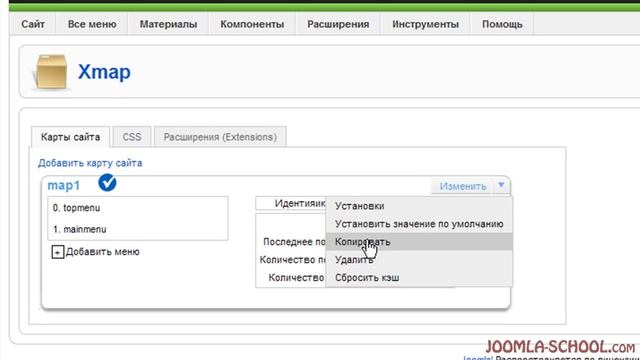Switch to the Расширения (Extensions) tab
Screen dimensions: 640x360
coord(220,137)
